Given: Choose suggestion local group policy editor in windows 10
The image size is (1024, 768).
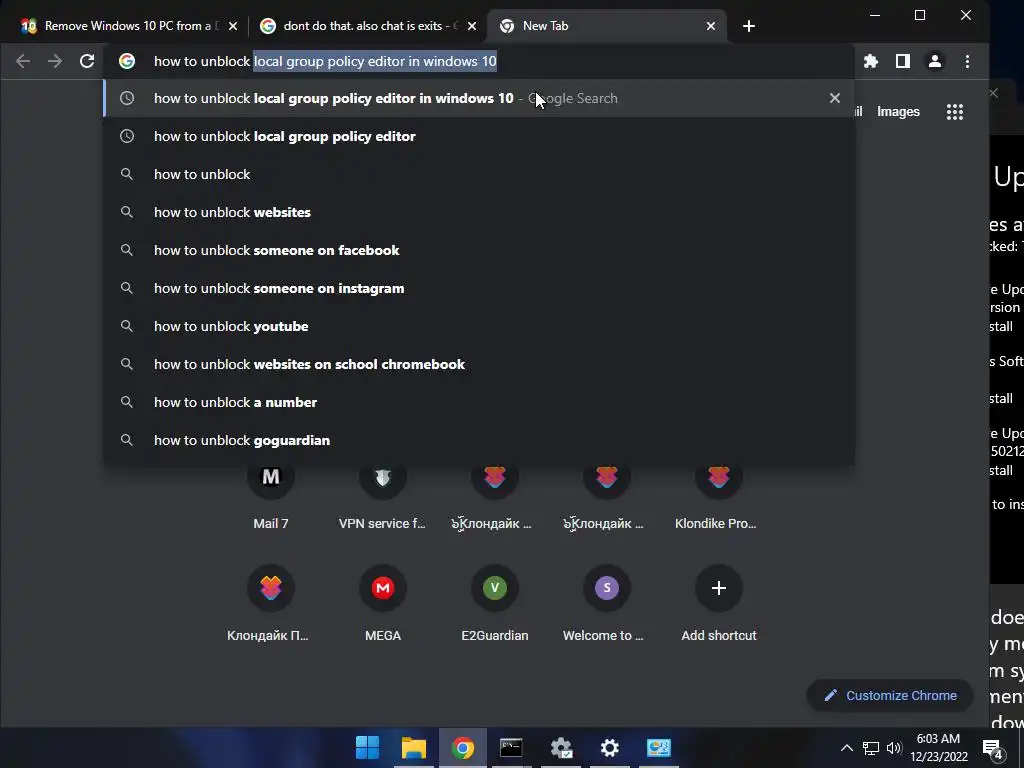Looking at the screenshot, I should [479, 98].
